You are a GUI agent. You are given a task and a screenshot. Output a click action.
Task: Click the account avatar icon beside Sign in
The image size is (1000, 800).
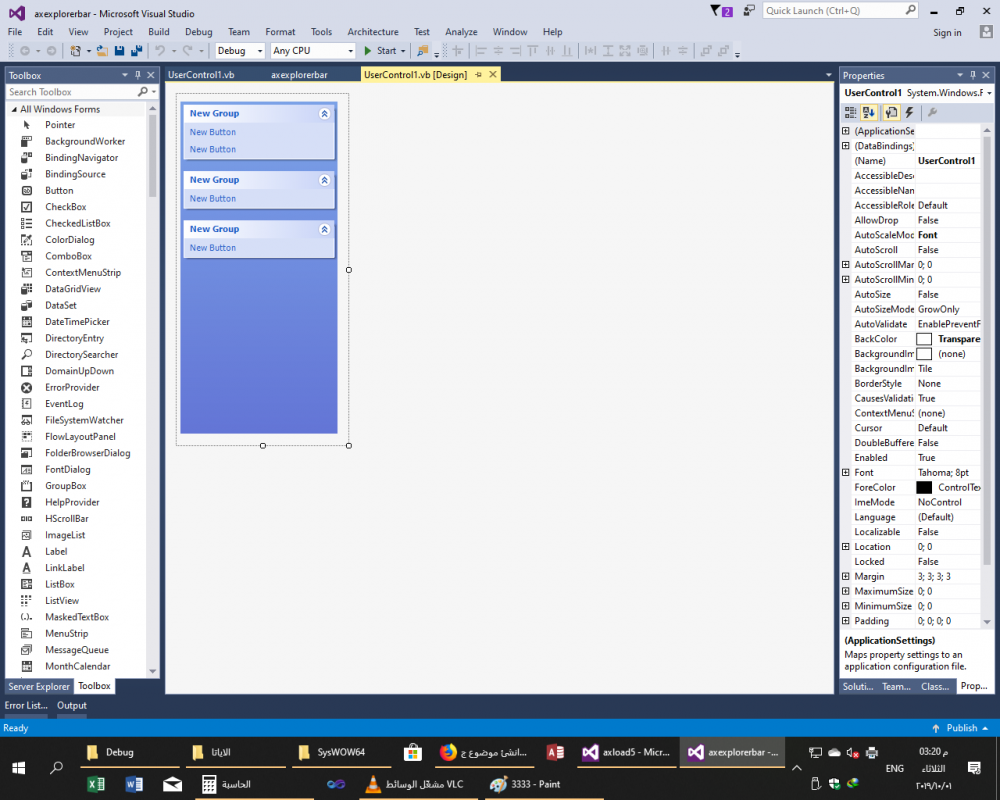986,32
